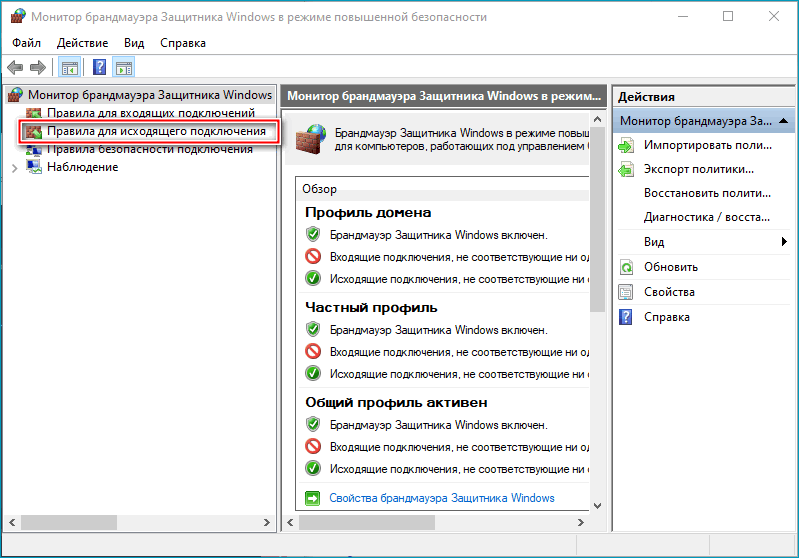Expand the Наблюдение tree node
Viewport: 799px width, 558px height.
click(x=15, y=168)
